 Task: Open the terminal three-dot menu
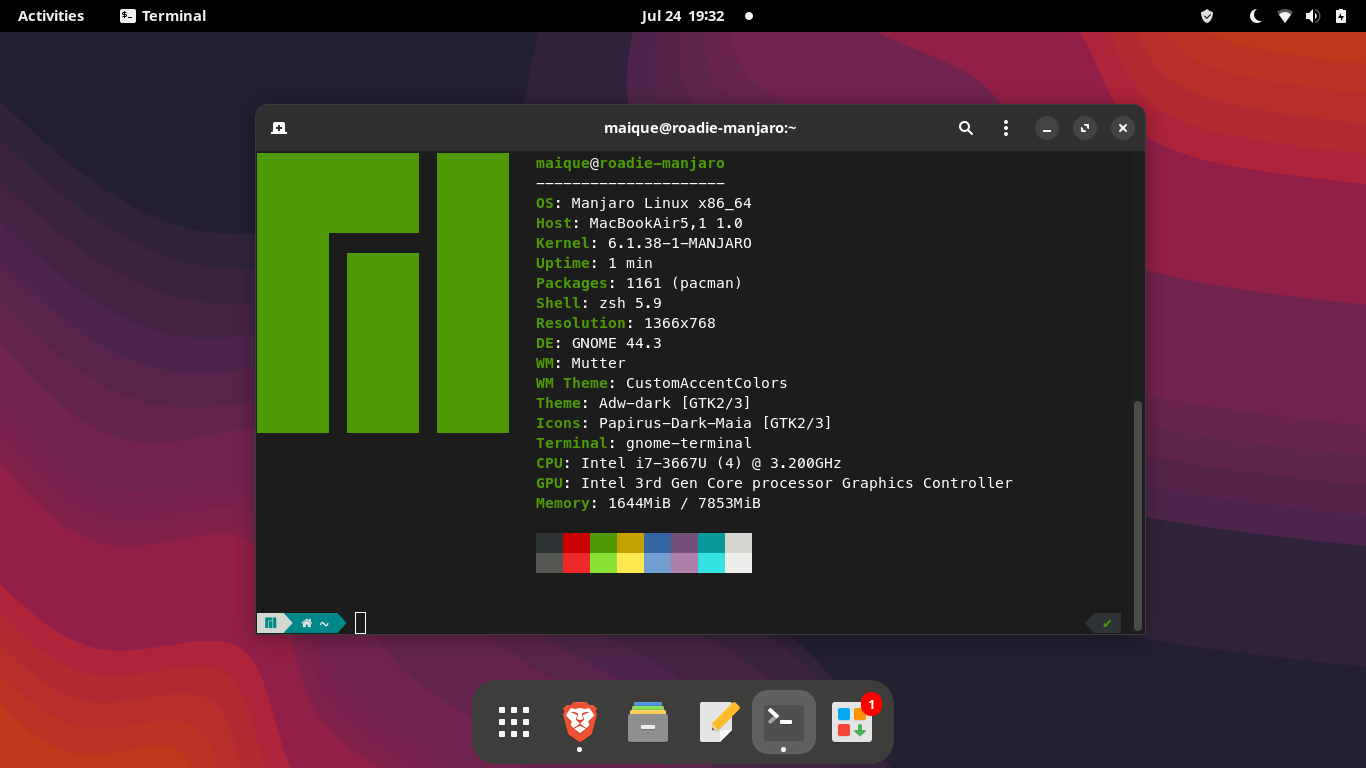pyautogui.click(x=1006, y=128)
